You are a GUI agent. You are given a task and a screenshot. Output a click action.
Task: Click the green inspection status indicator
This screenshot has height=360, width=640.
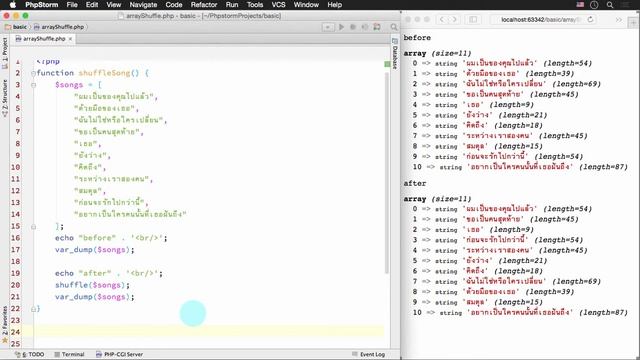[x=387, y=64]
